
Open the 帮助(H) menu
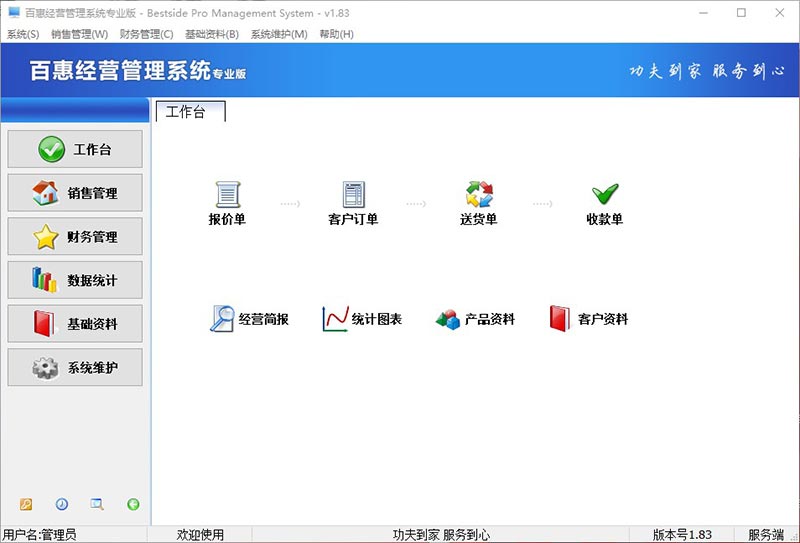coord(337,34)
